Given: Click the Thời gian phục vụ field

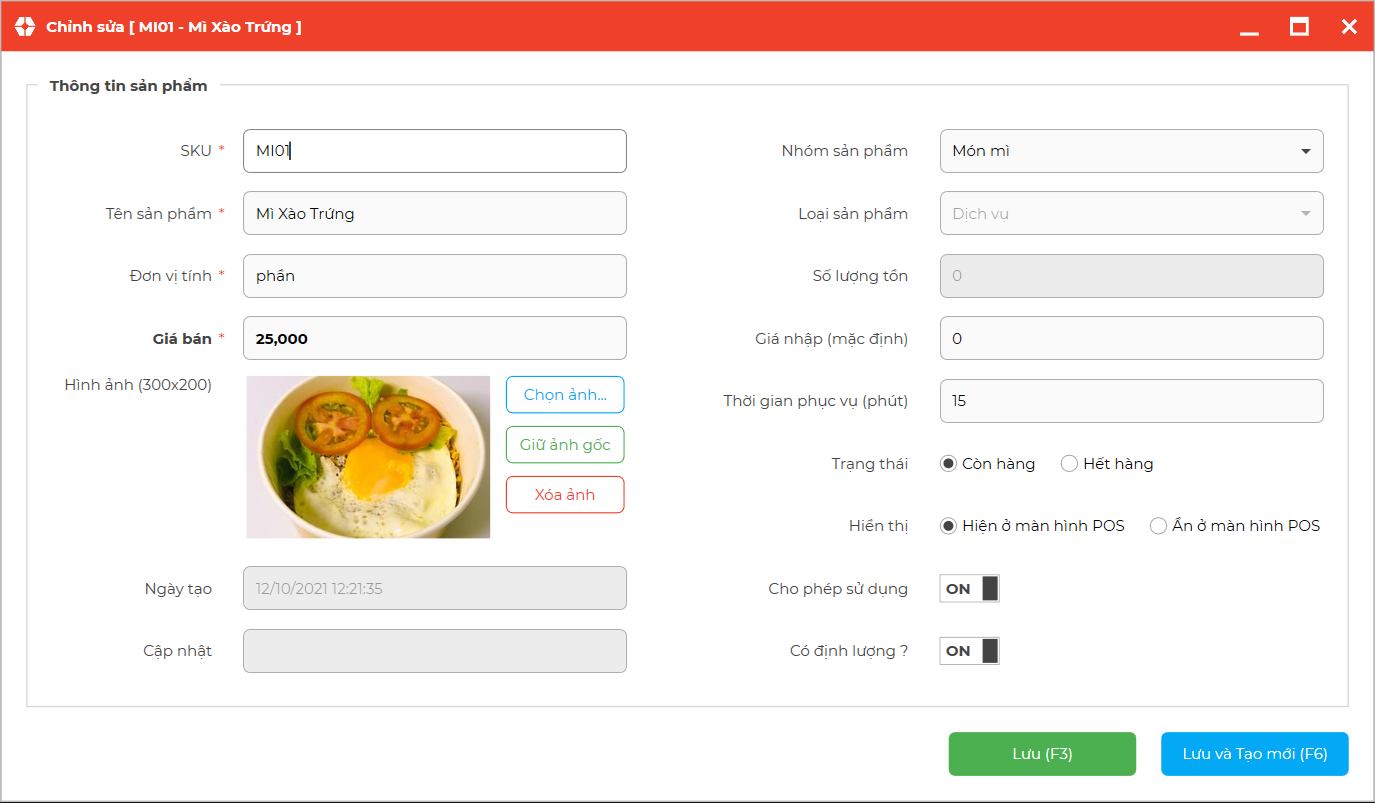Looking at the screenshot, I should click(1131, 401).
